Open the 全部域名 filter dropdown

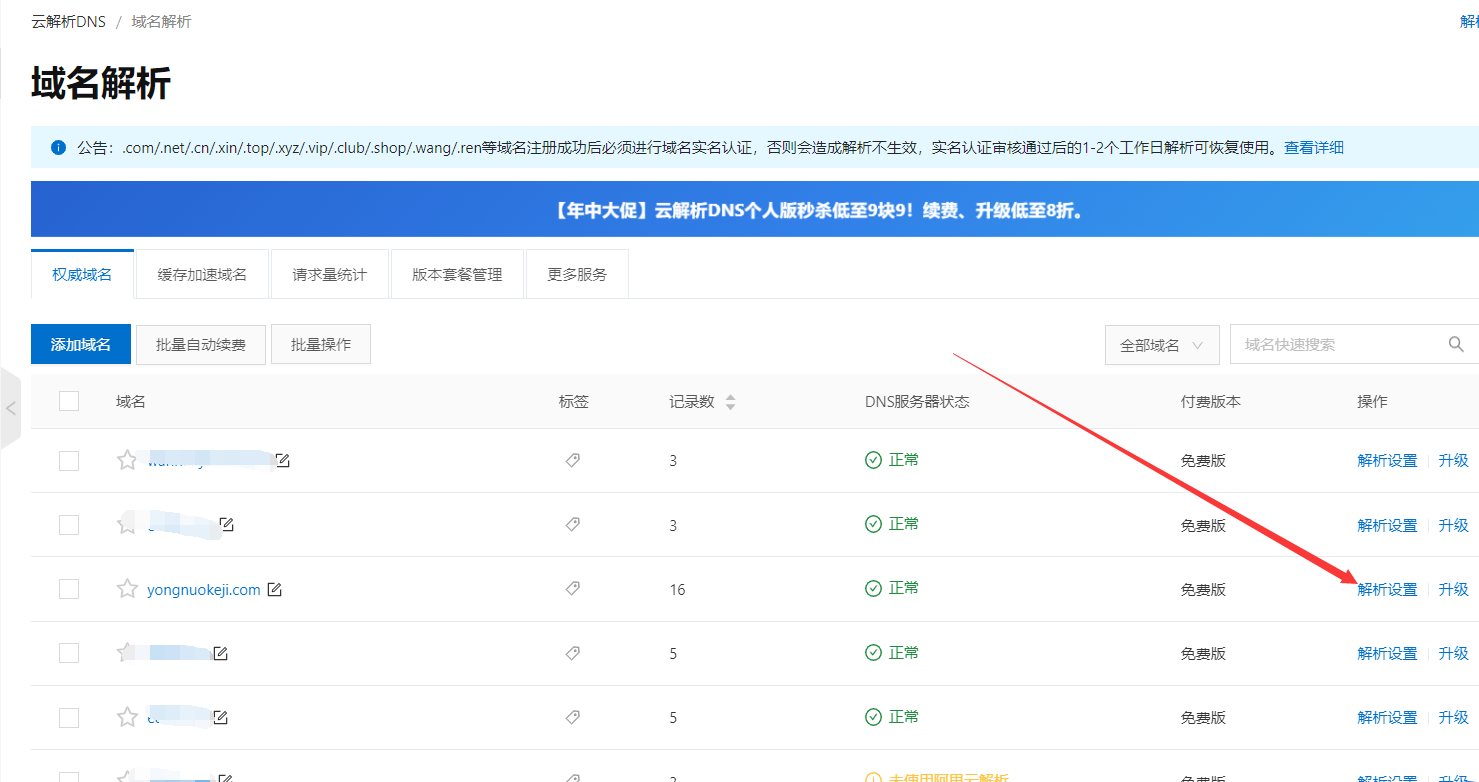coord(1162,344)
